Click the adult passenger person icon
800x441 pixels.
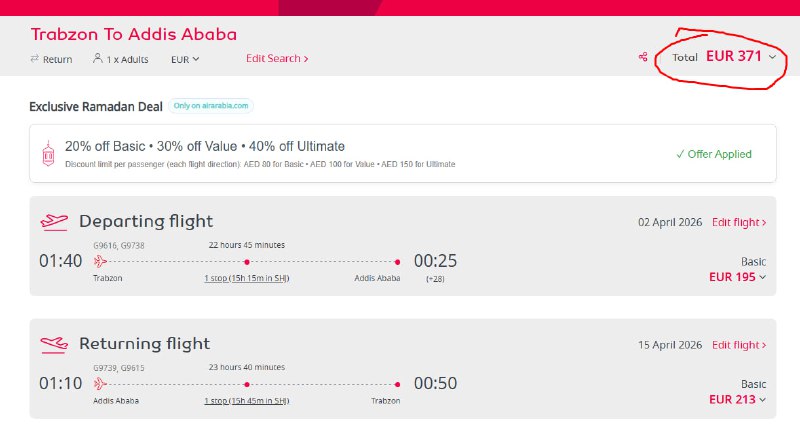(98, 59)
